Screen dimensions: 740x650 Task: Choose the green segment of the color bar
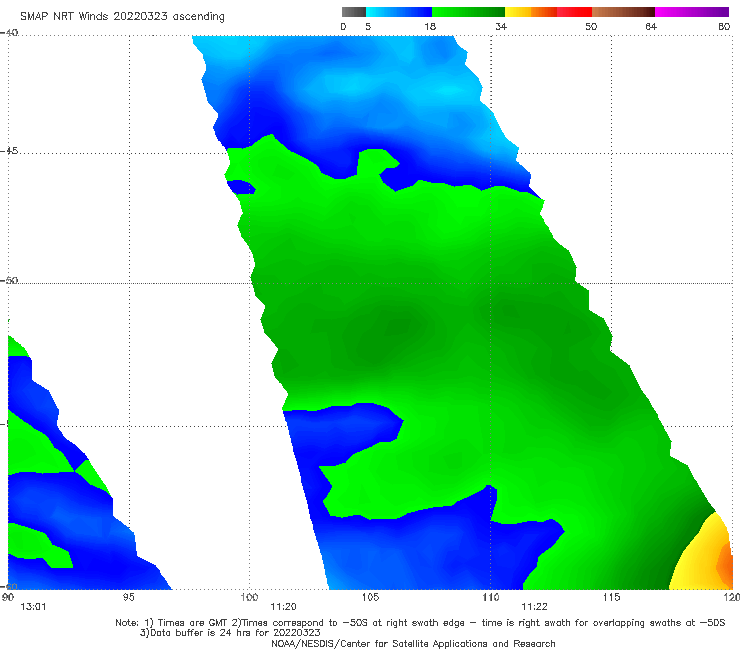[468, 12]
